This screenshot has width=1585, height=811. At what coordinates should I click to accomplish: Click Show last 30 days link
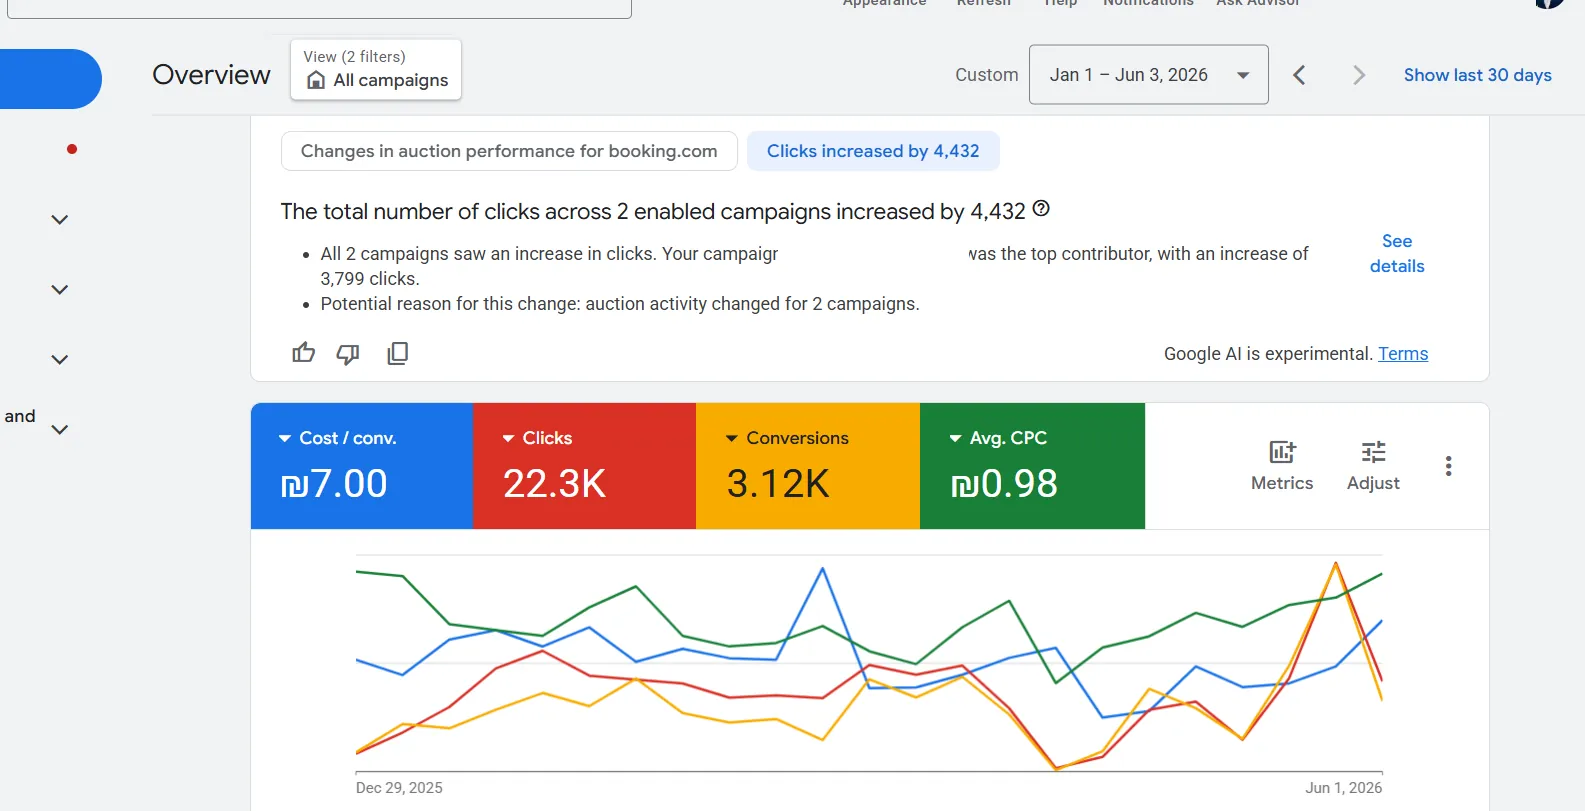tap(1477, 75)
